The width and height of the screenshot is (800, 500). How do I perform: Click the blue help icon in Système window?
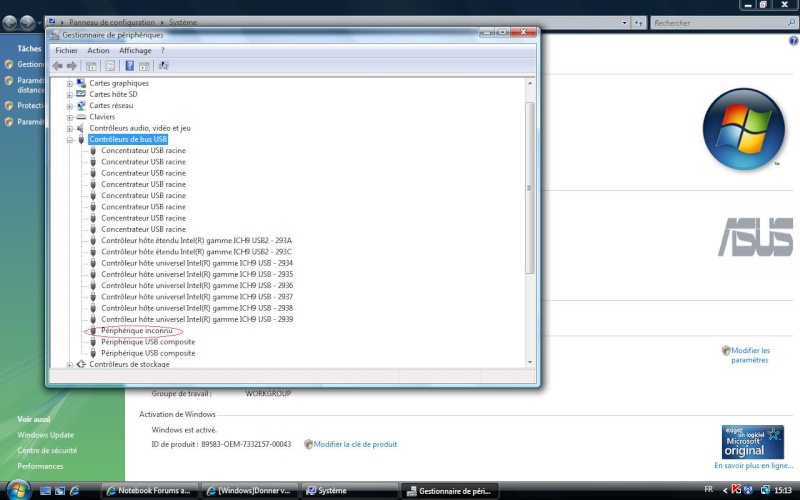pos(793,41)
